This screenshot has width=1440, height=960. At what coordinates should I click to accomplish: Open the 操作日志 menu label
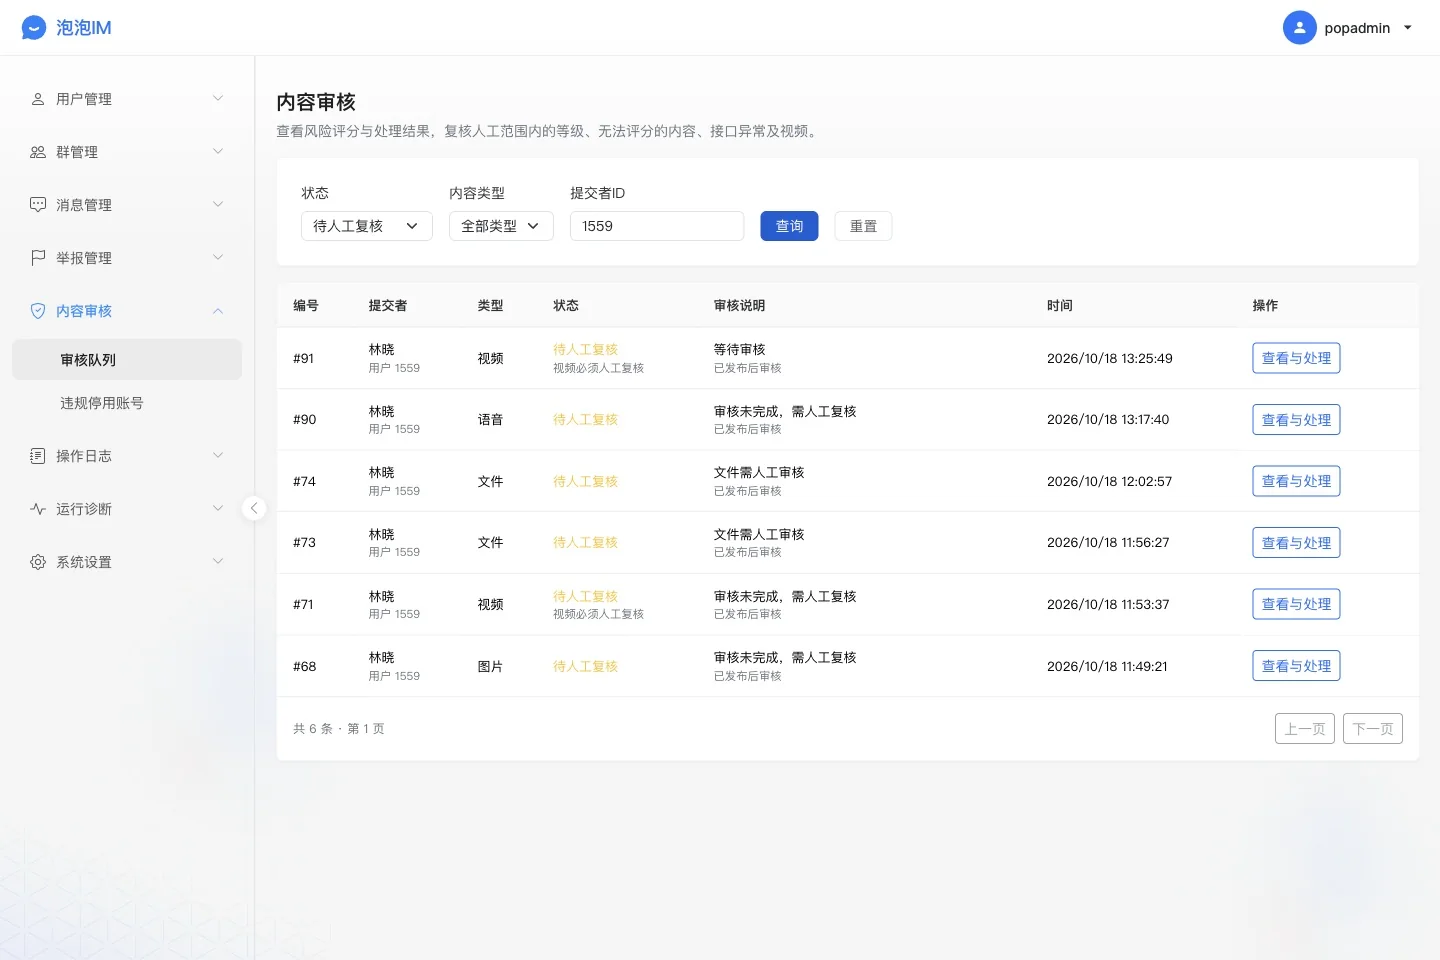pos(84,456)
